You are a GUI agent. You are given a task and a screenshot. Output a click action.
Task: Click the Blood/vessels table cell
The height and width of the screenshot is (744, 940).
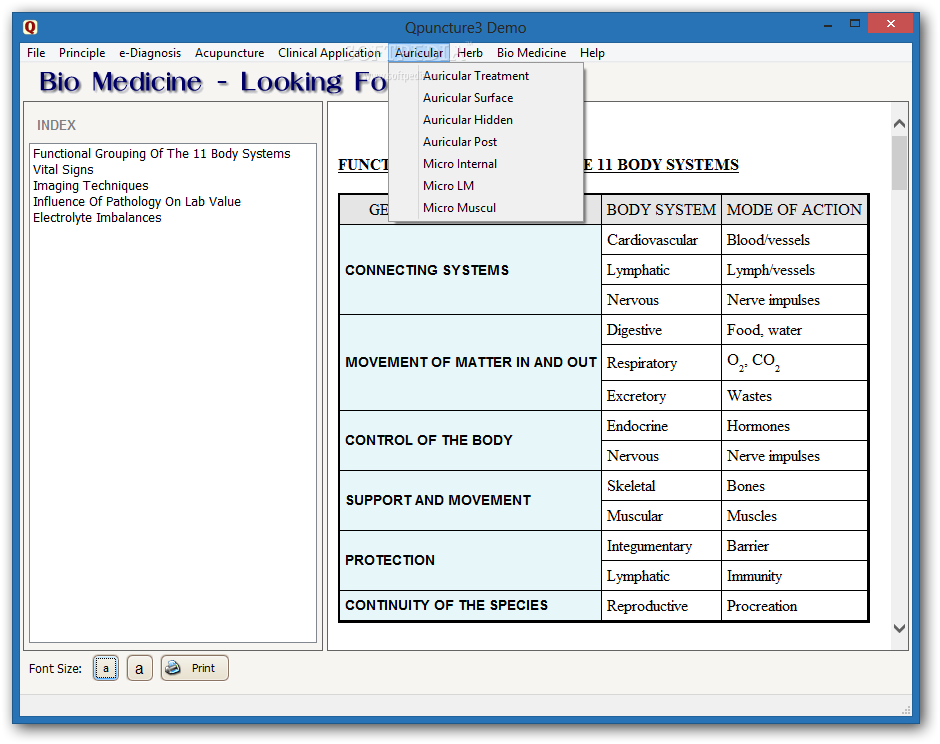tap(794, 240)
